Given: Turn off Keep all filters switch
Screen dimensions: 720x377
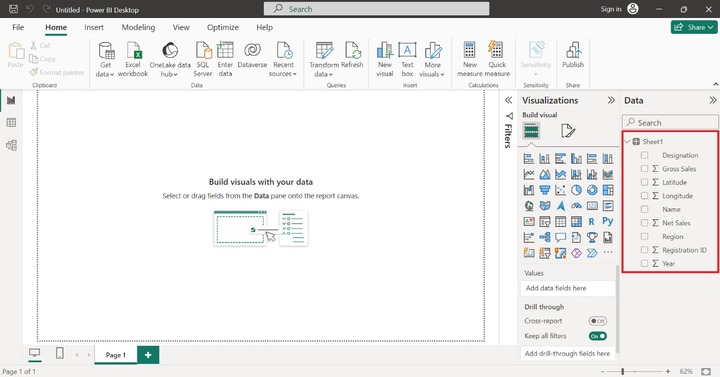Looking at the screenshot, I should point(597,336).
